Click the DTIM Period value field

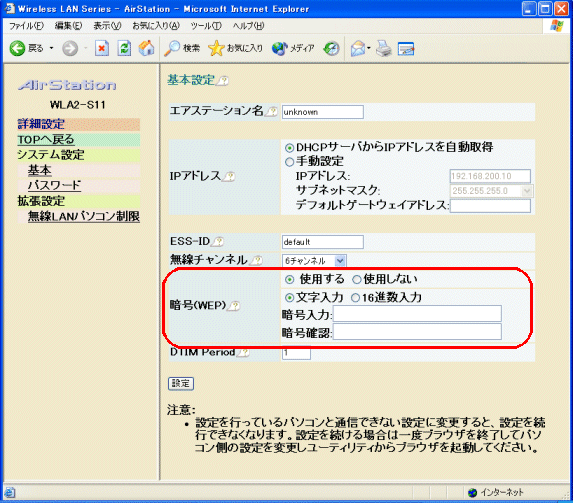click(x=296, y=353)
